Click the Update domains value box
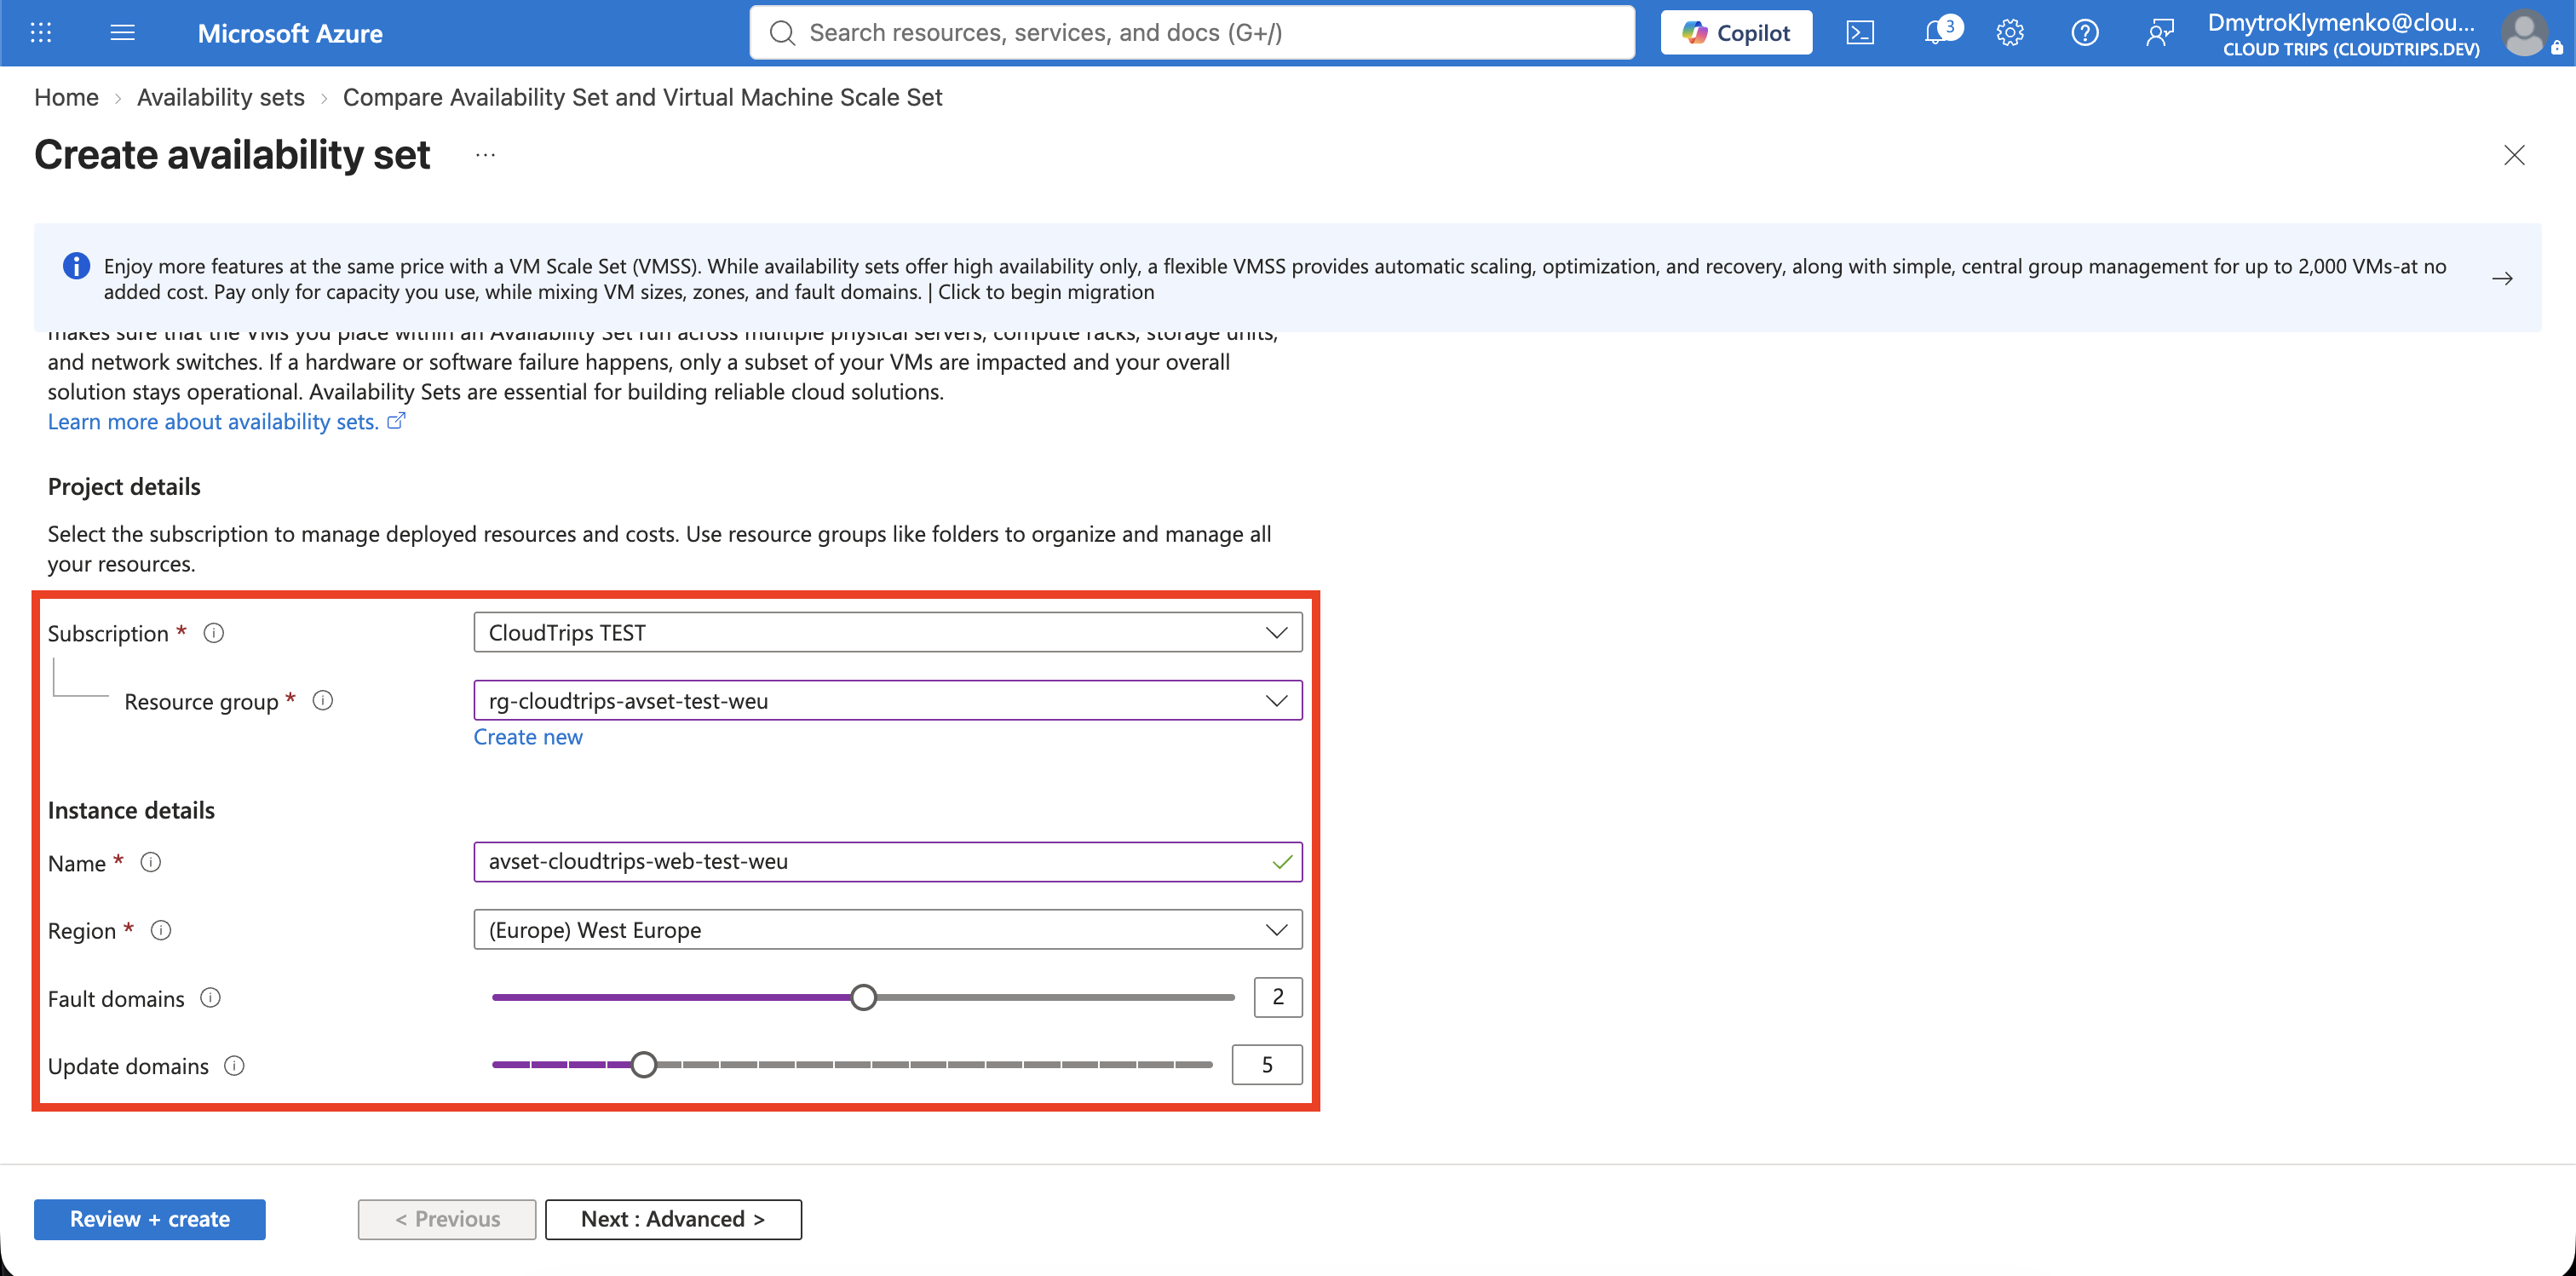Viewport: 2576px width, 1276px height. [x=1267, y=1065]
